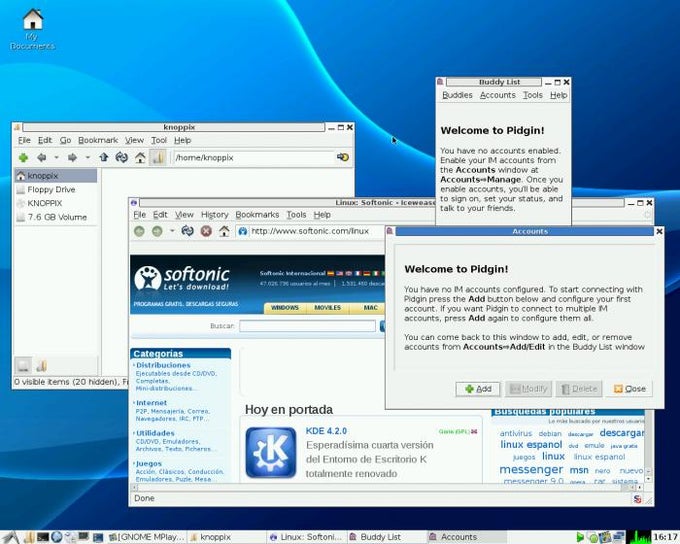680x544 pixels.
Task: Select knoppix home in side pane
Action: tap(56, 176)
